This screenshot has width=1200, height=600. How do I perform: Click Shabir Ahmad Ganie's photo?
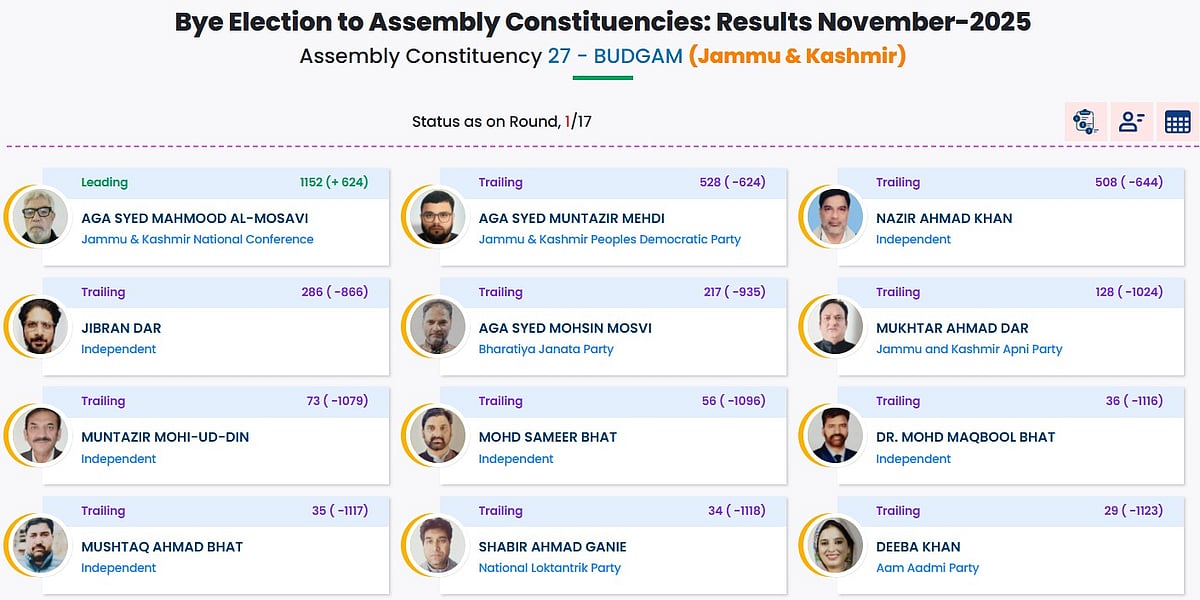438,545
